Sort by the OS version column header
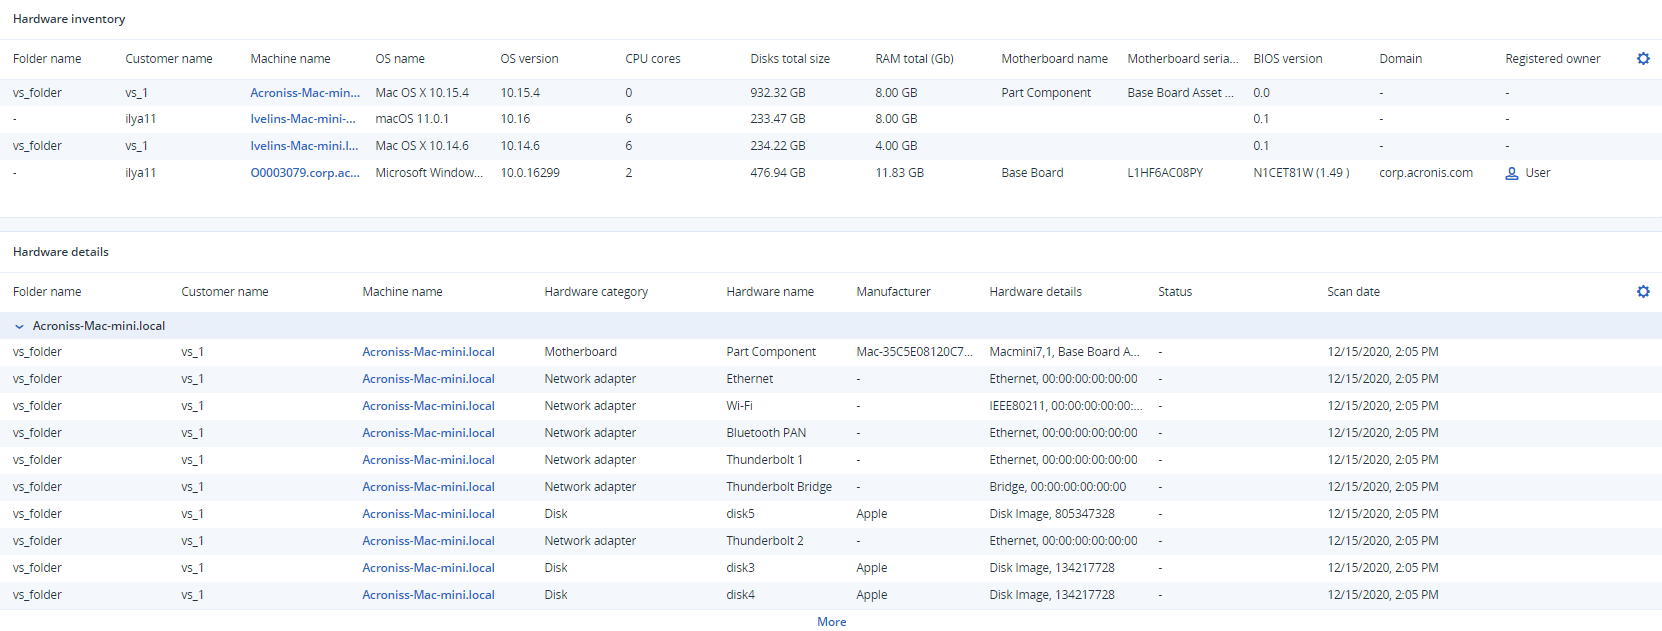Screen dimensions: 1662x631 [x=529, y=59]
